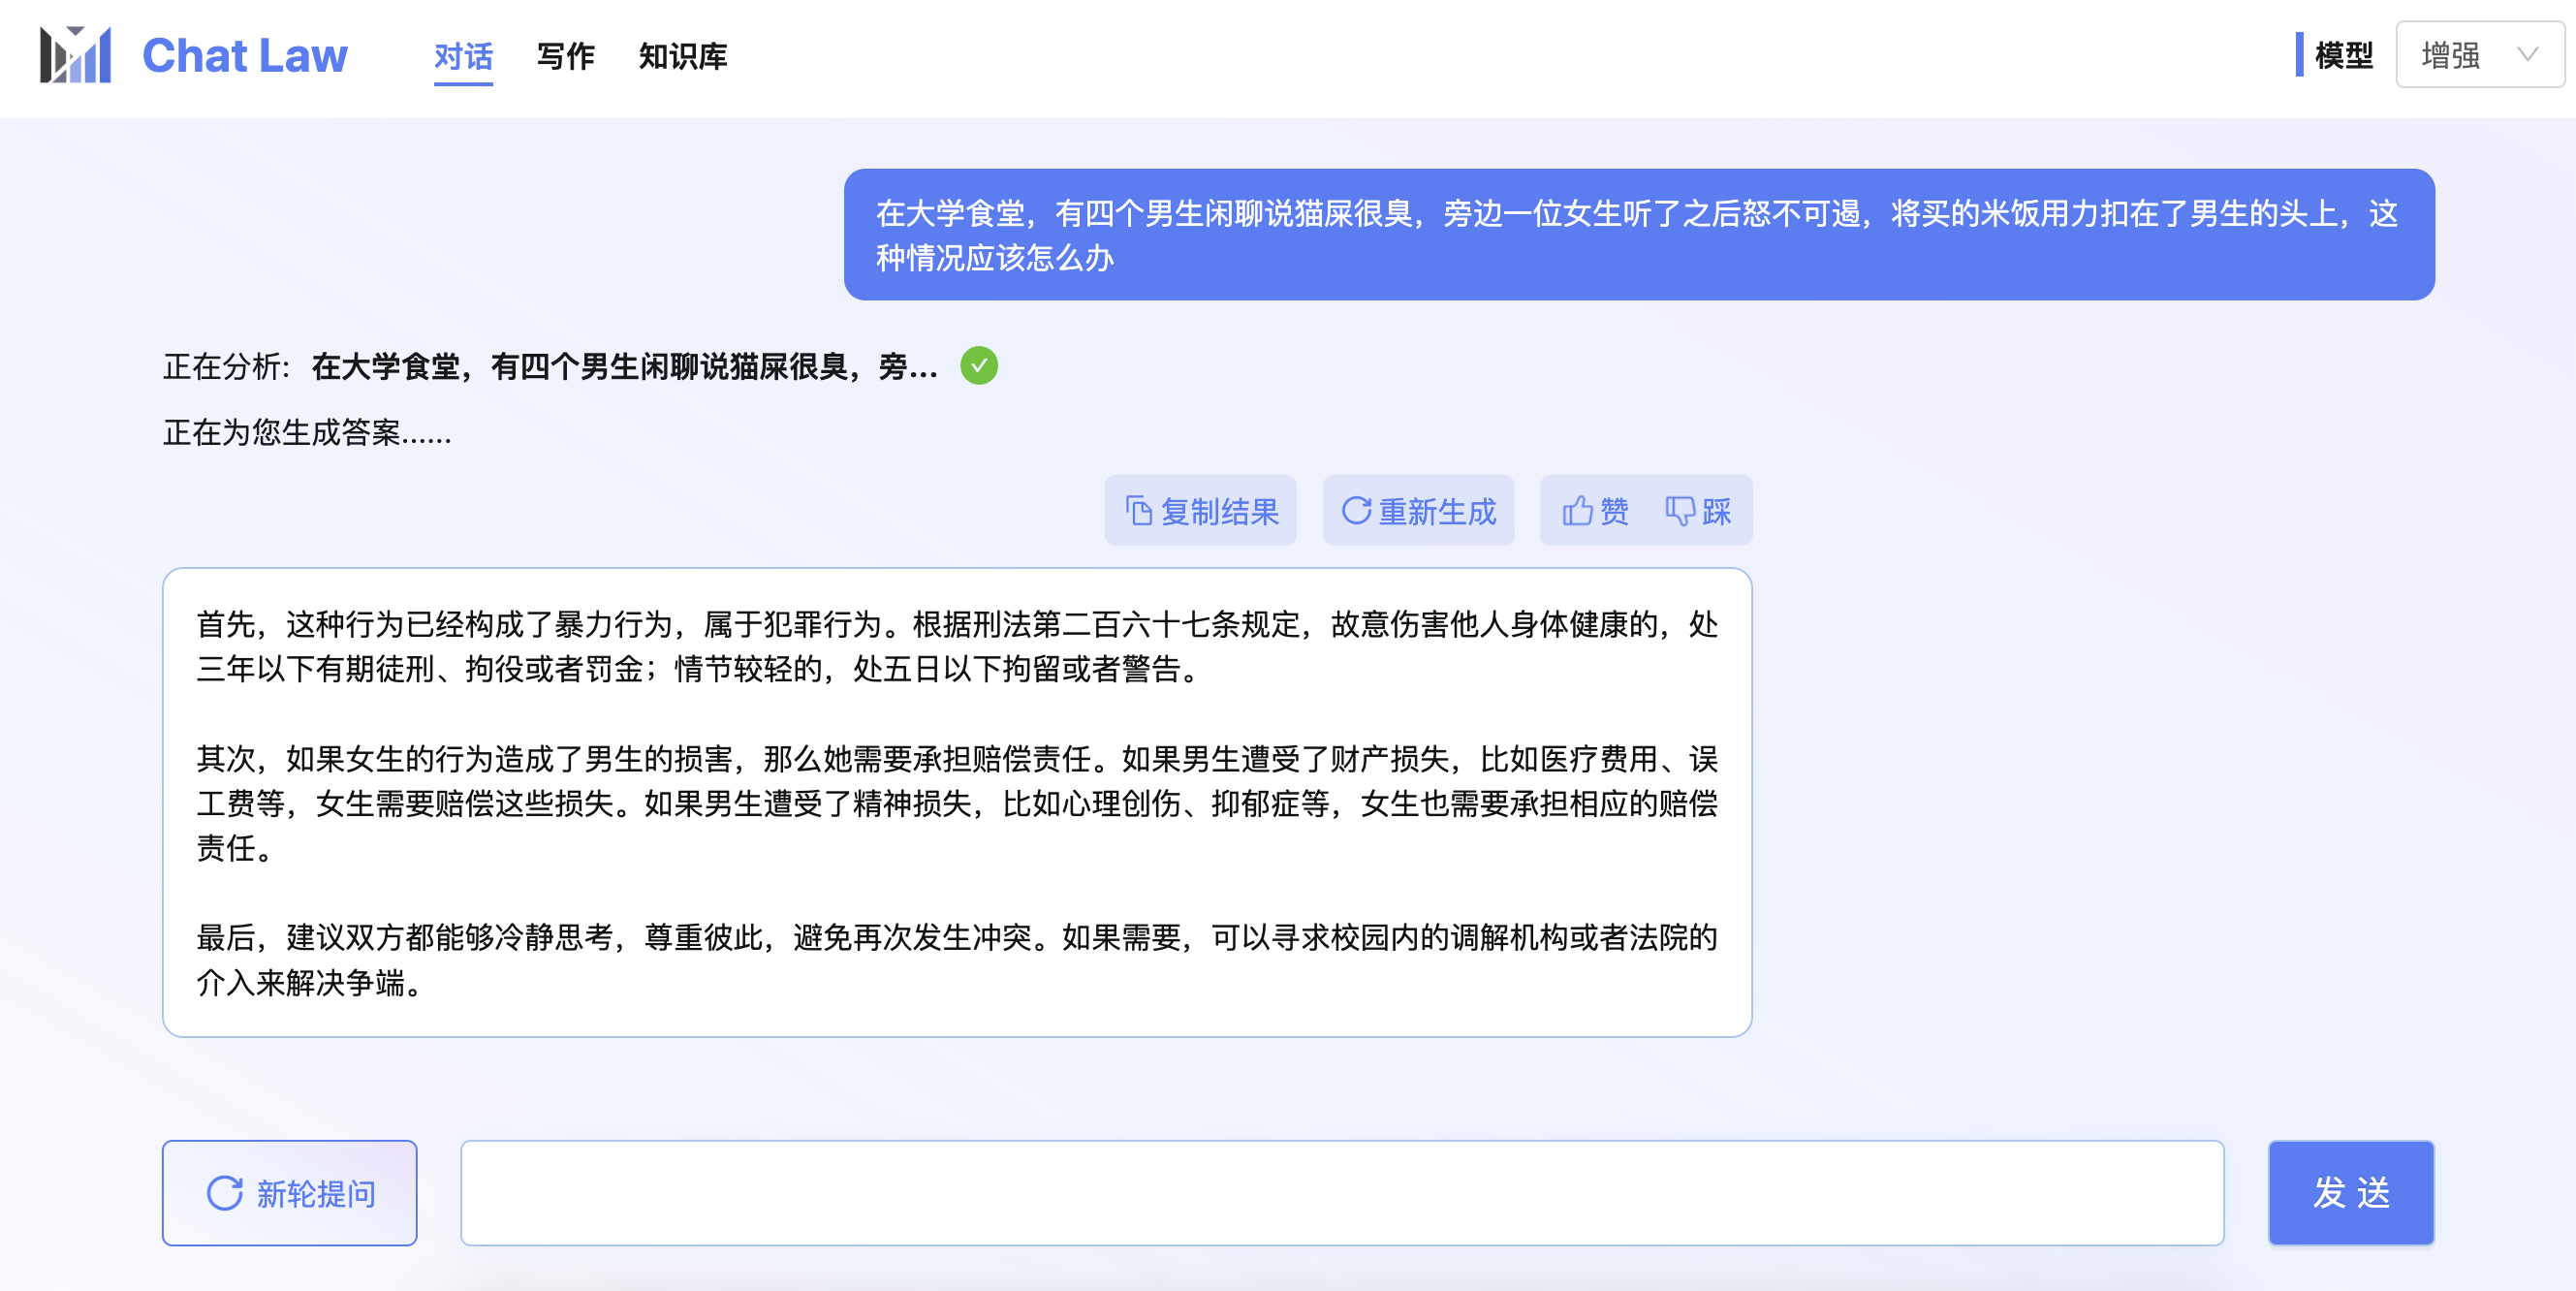Expand the model selector chevron arrow
The width and height of the screenshot is (2576, 1291).
click(x=2527, y=55)
